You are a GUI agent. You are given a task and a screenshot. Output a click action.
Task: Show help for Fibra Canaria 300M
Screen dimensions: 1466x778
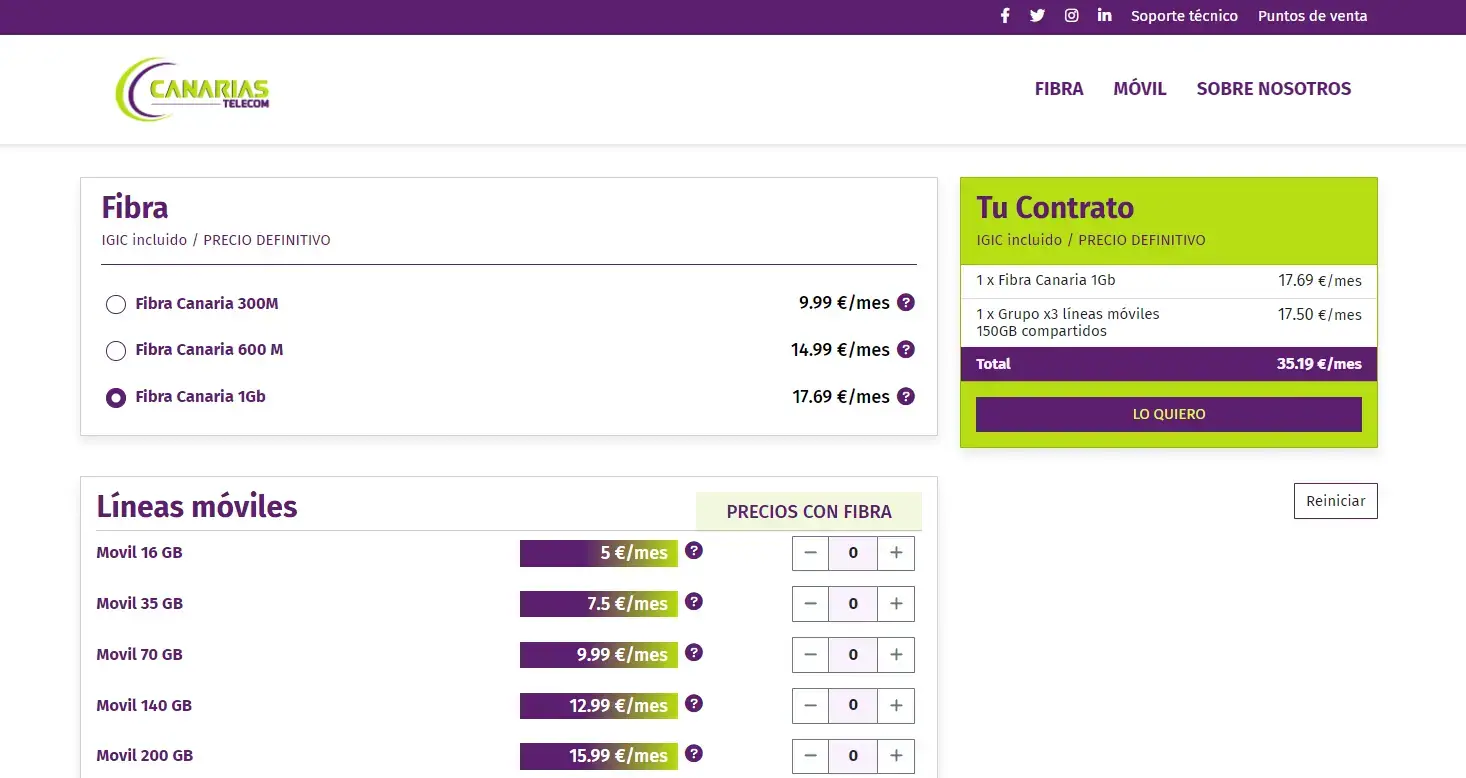pos(906,302)
